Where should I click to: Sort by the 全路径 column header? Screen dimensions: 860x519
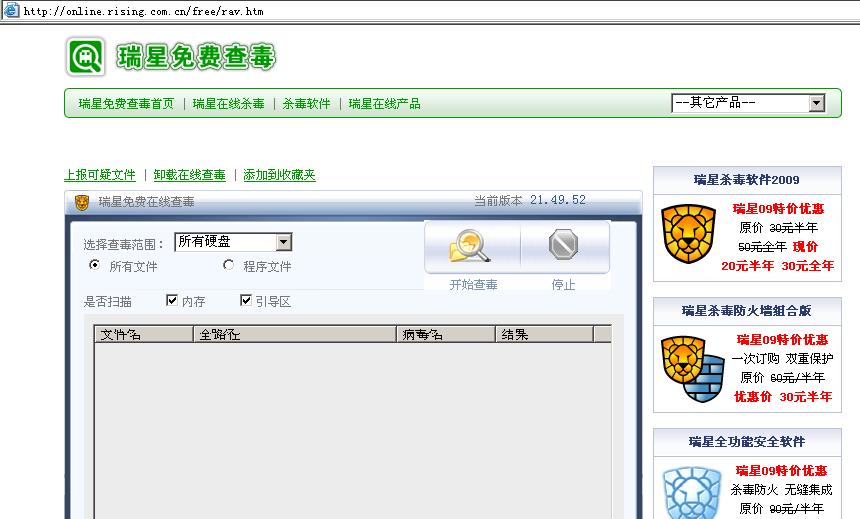(295, 334)
